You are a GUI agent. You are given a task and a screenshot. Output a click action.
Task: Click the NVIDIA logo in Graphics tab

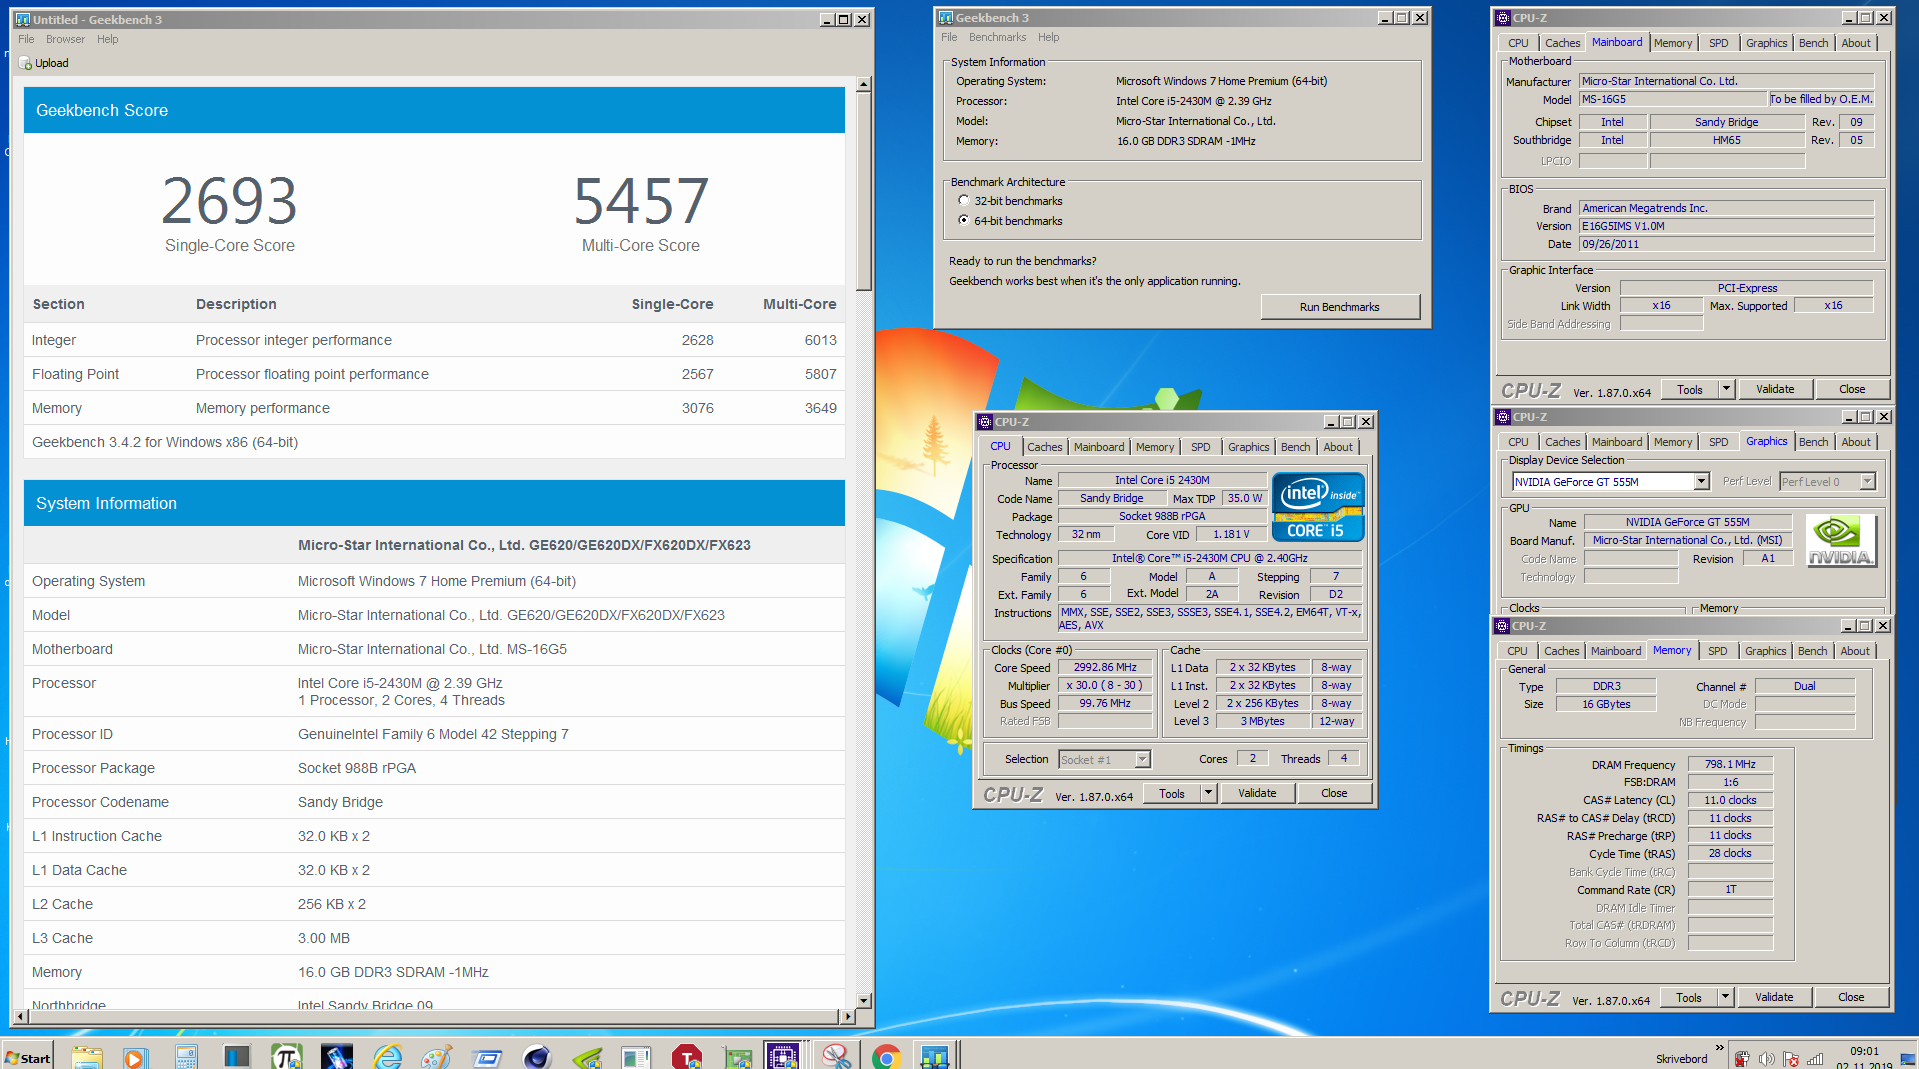click(1840, 541)
